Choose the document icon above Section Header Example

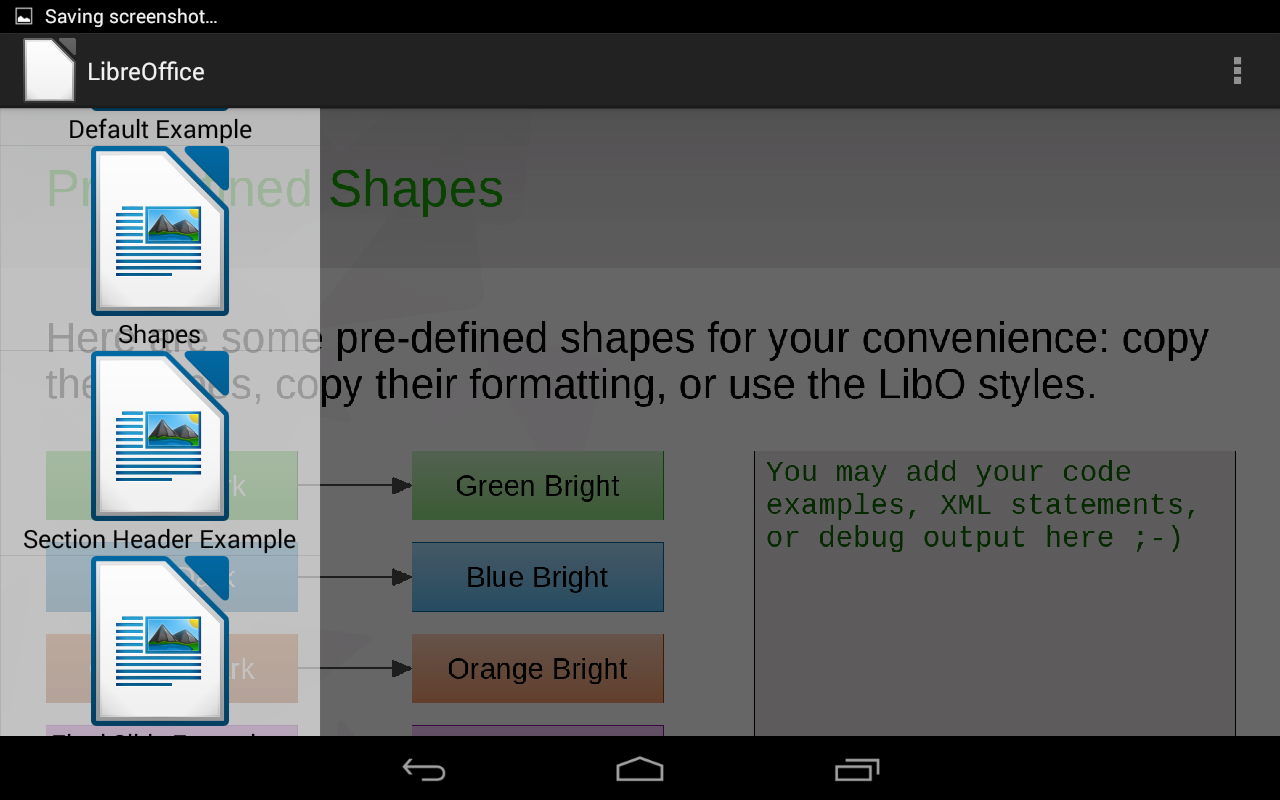(160, 436)
